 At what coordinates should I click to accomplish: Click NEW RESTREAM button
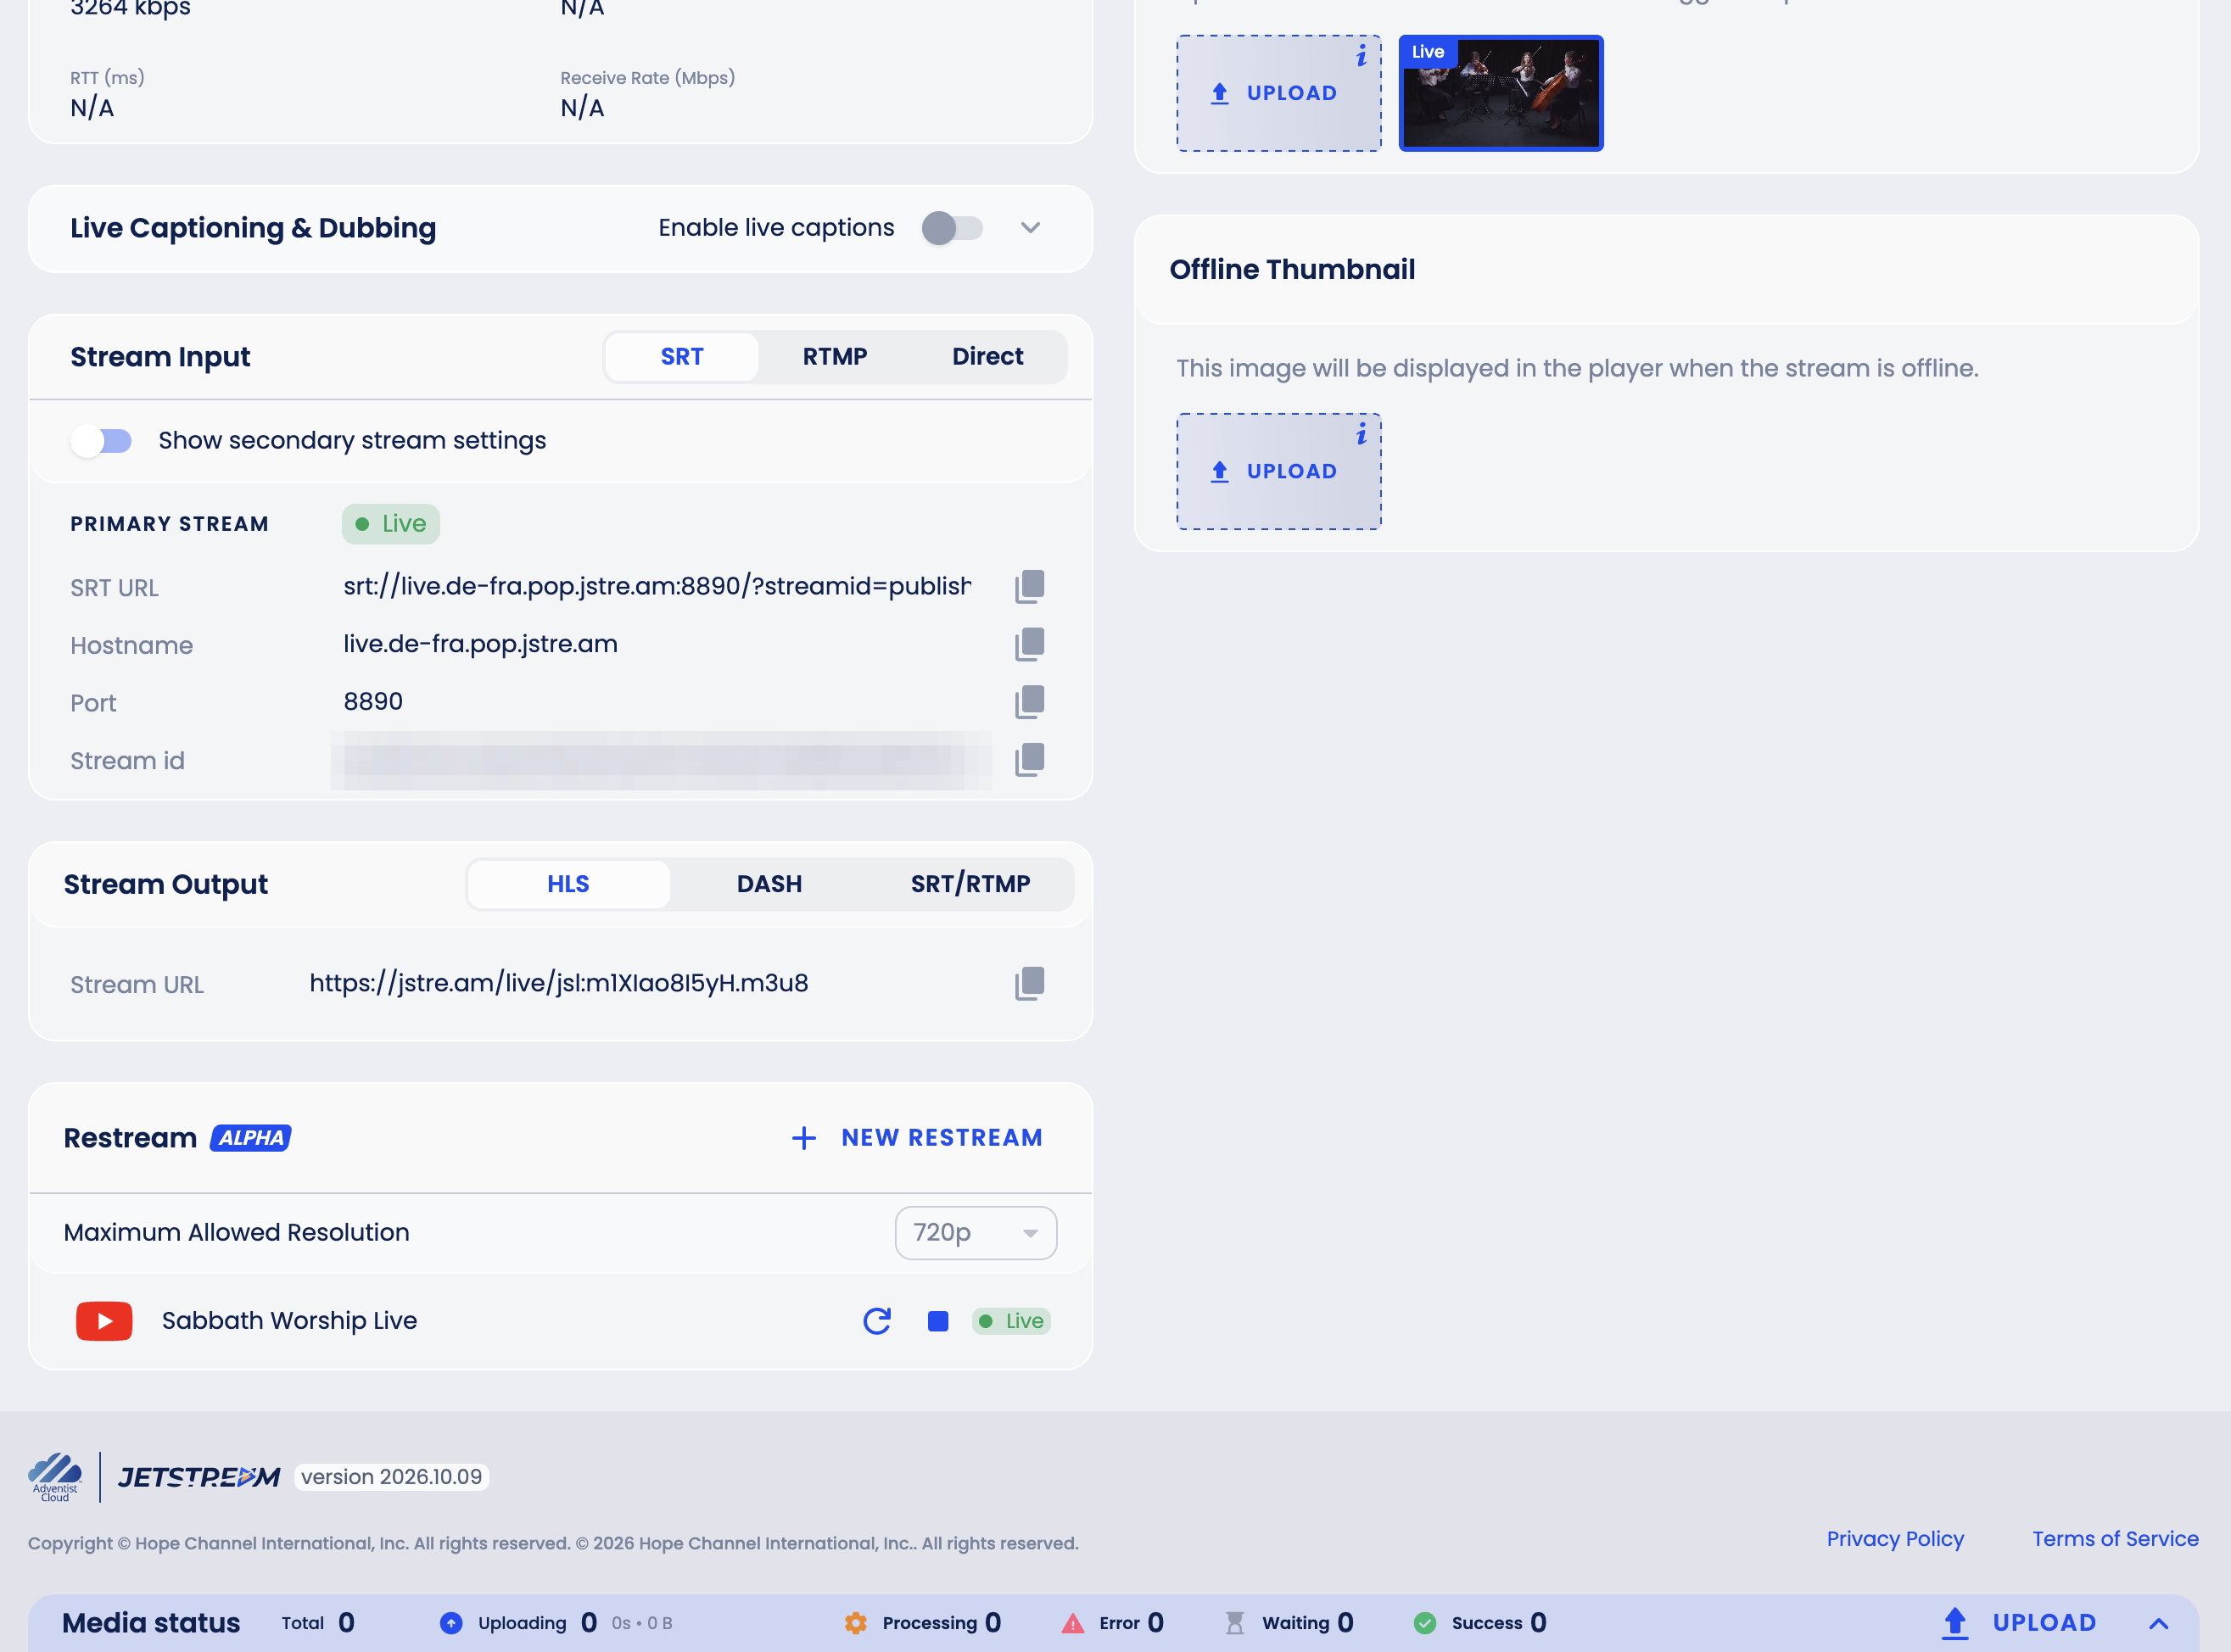917,1138
